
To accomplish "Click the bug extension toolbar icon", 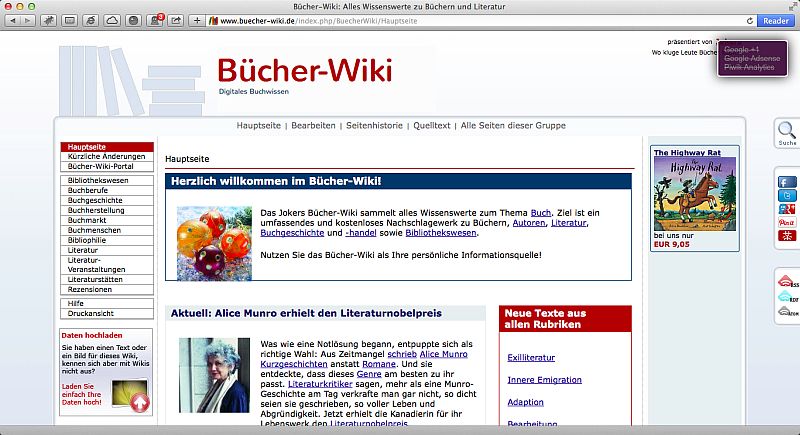I will 47,20.
